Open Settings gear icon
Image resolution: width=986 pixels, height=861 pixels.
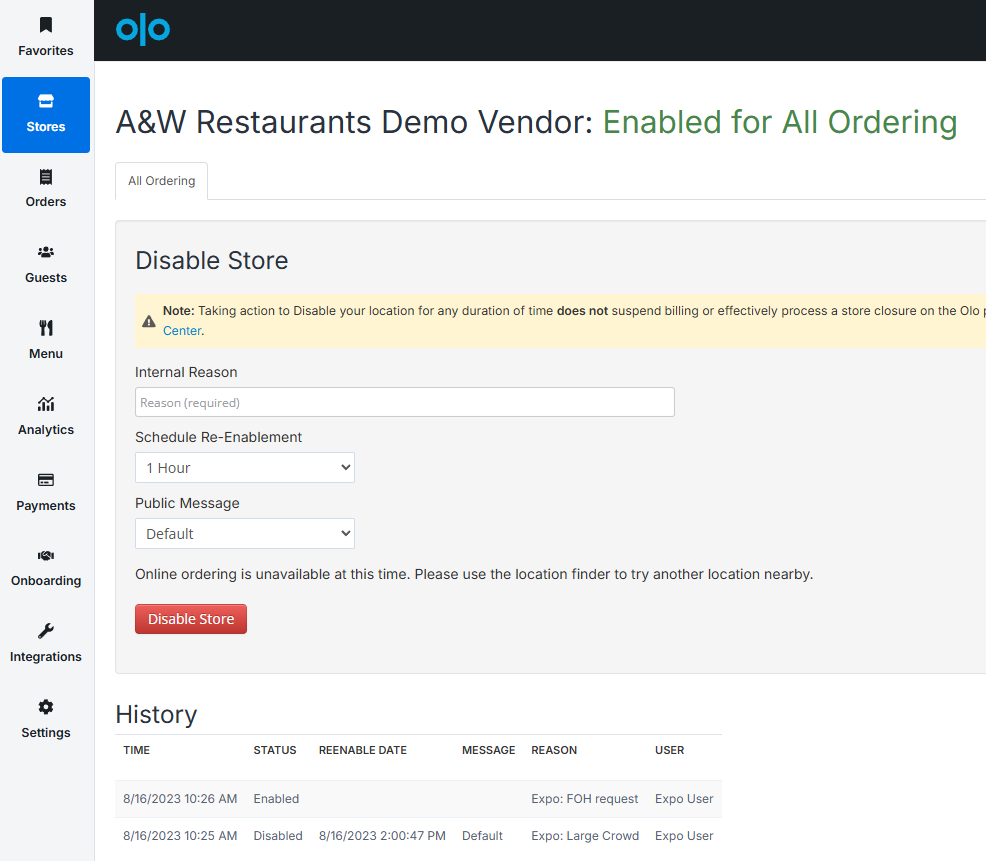45,707
